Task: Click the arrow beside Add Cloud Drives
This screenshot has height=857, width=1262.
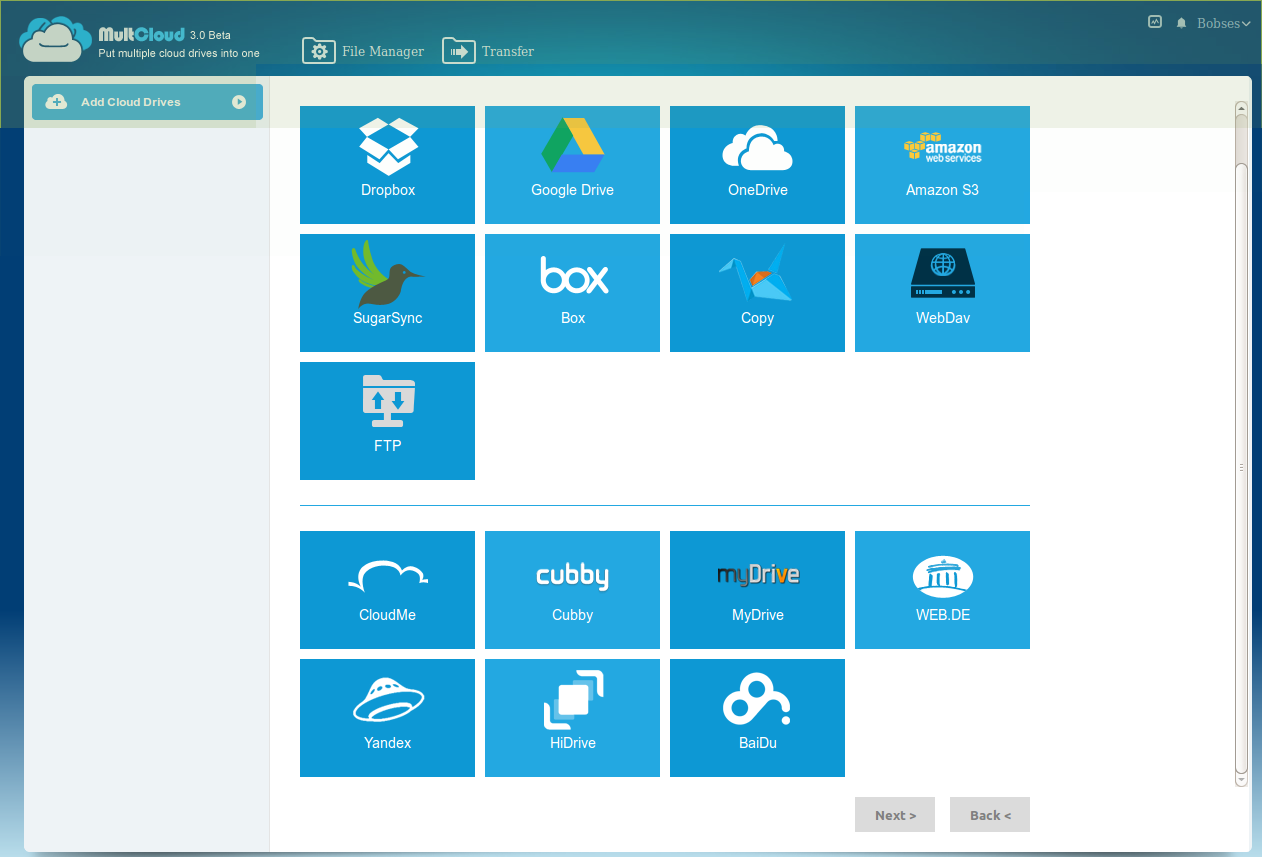Action: [x=239, y=102]
